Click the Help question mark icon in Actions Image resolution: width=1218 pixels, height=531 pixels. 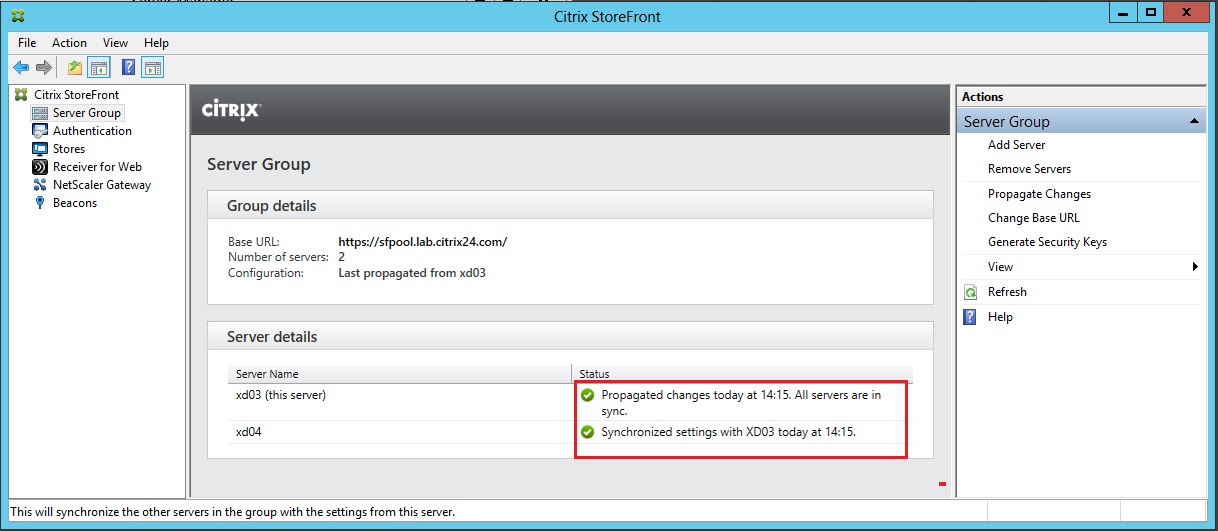[970, 317]
